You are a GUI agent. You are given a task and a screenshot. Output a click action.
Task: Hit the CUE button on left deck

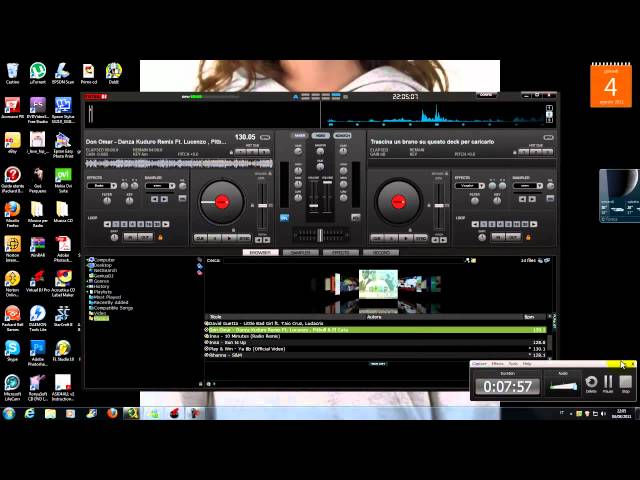200,238
